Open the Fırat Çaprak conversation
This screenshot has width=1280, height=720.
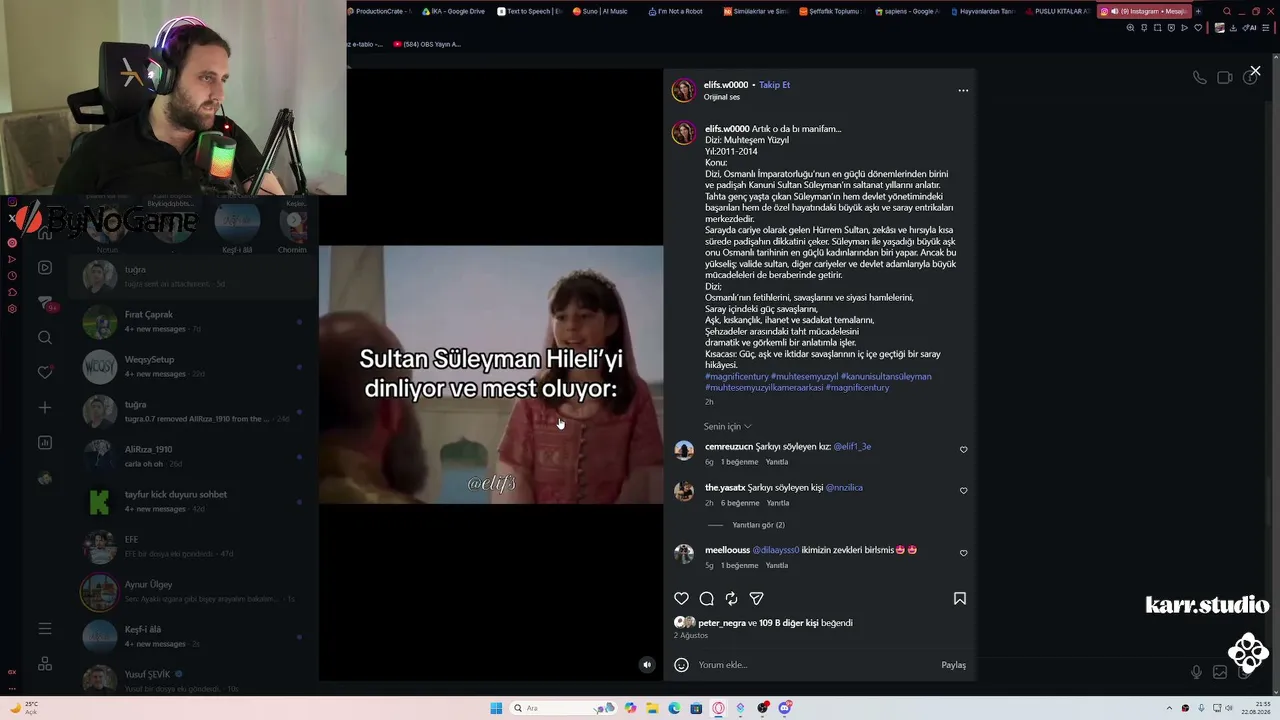[192, 321]
